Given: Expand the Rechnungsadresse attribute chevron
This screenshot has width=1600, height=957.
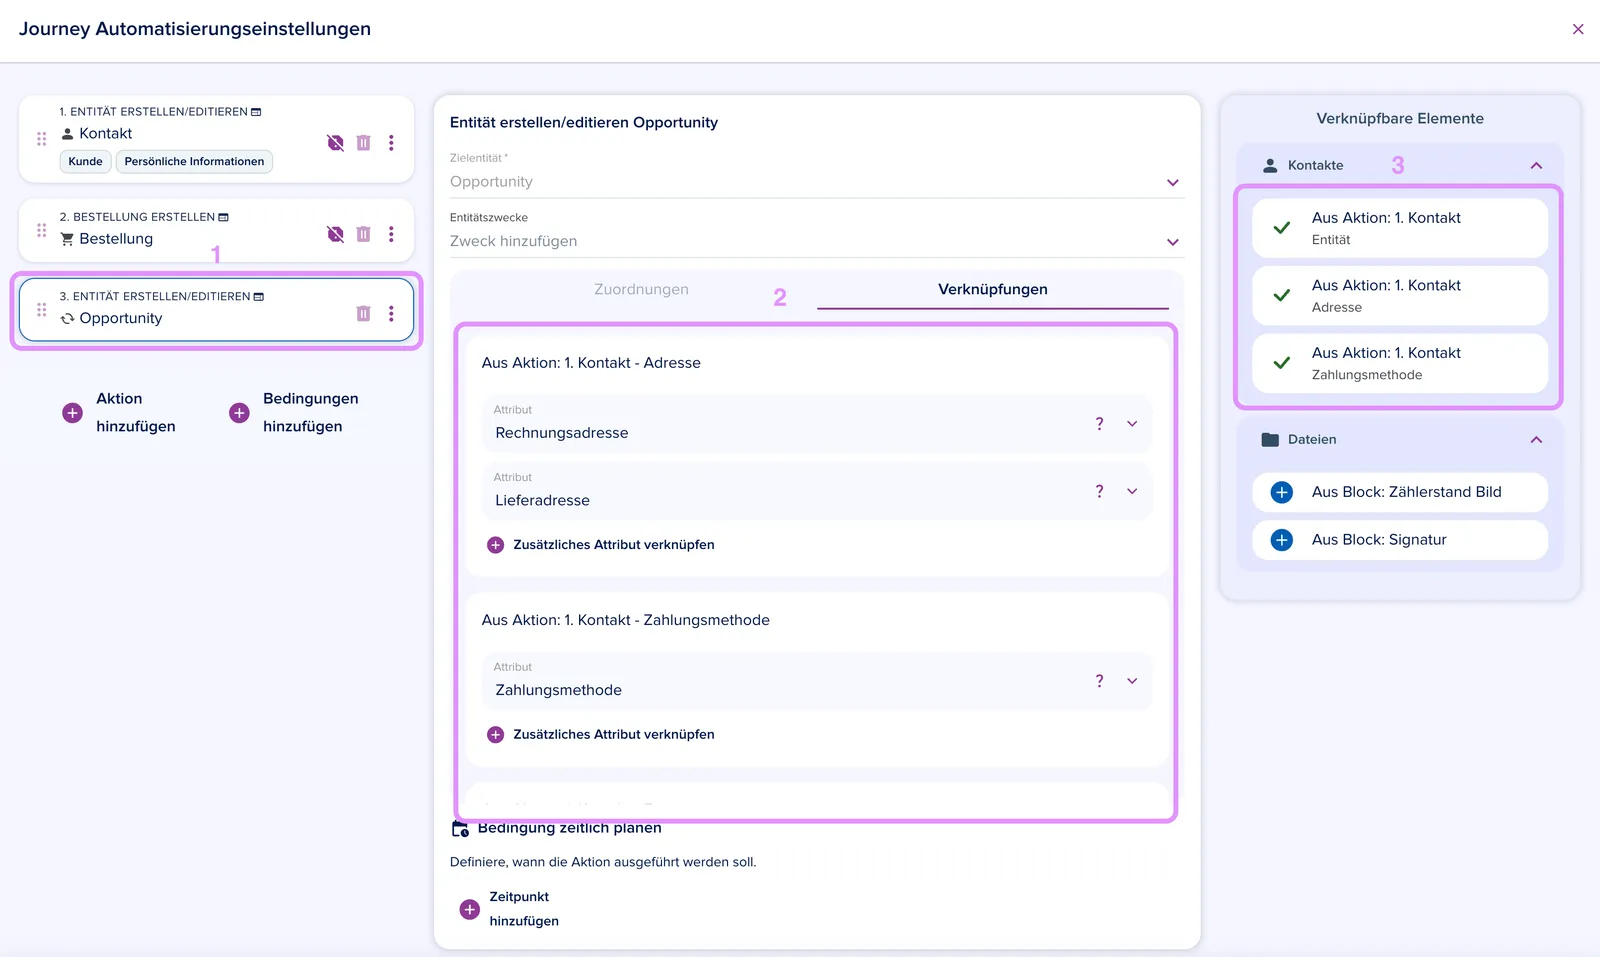Looking at the screenshot, I should [1132, 424].
